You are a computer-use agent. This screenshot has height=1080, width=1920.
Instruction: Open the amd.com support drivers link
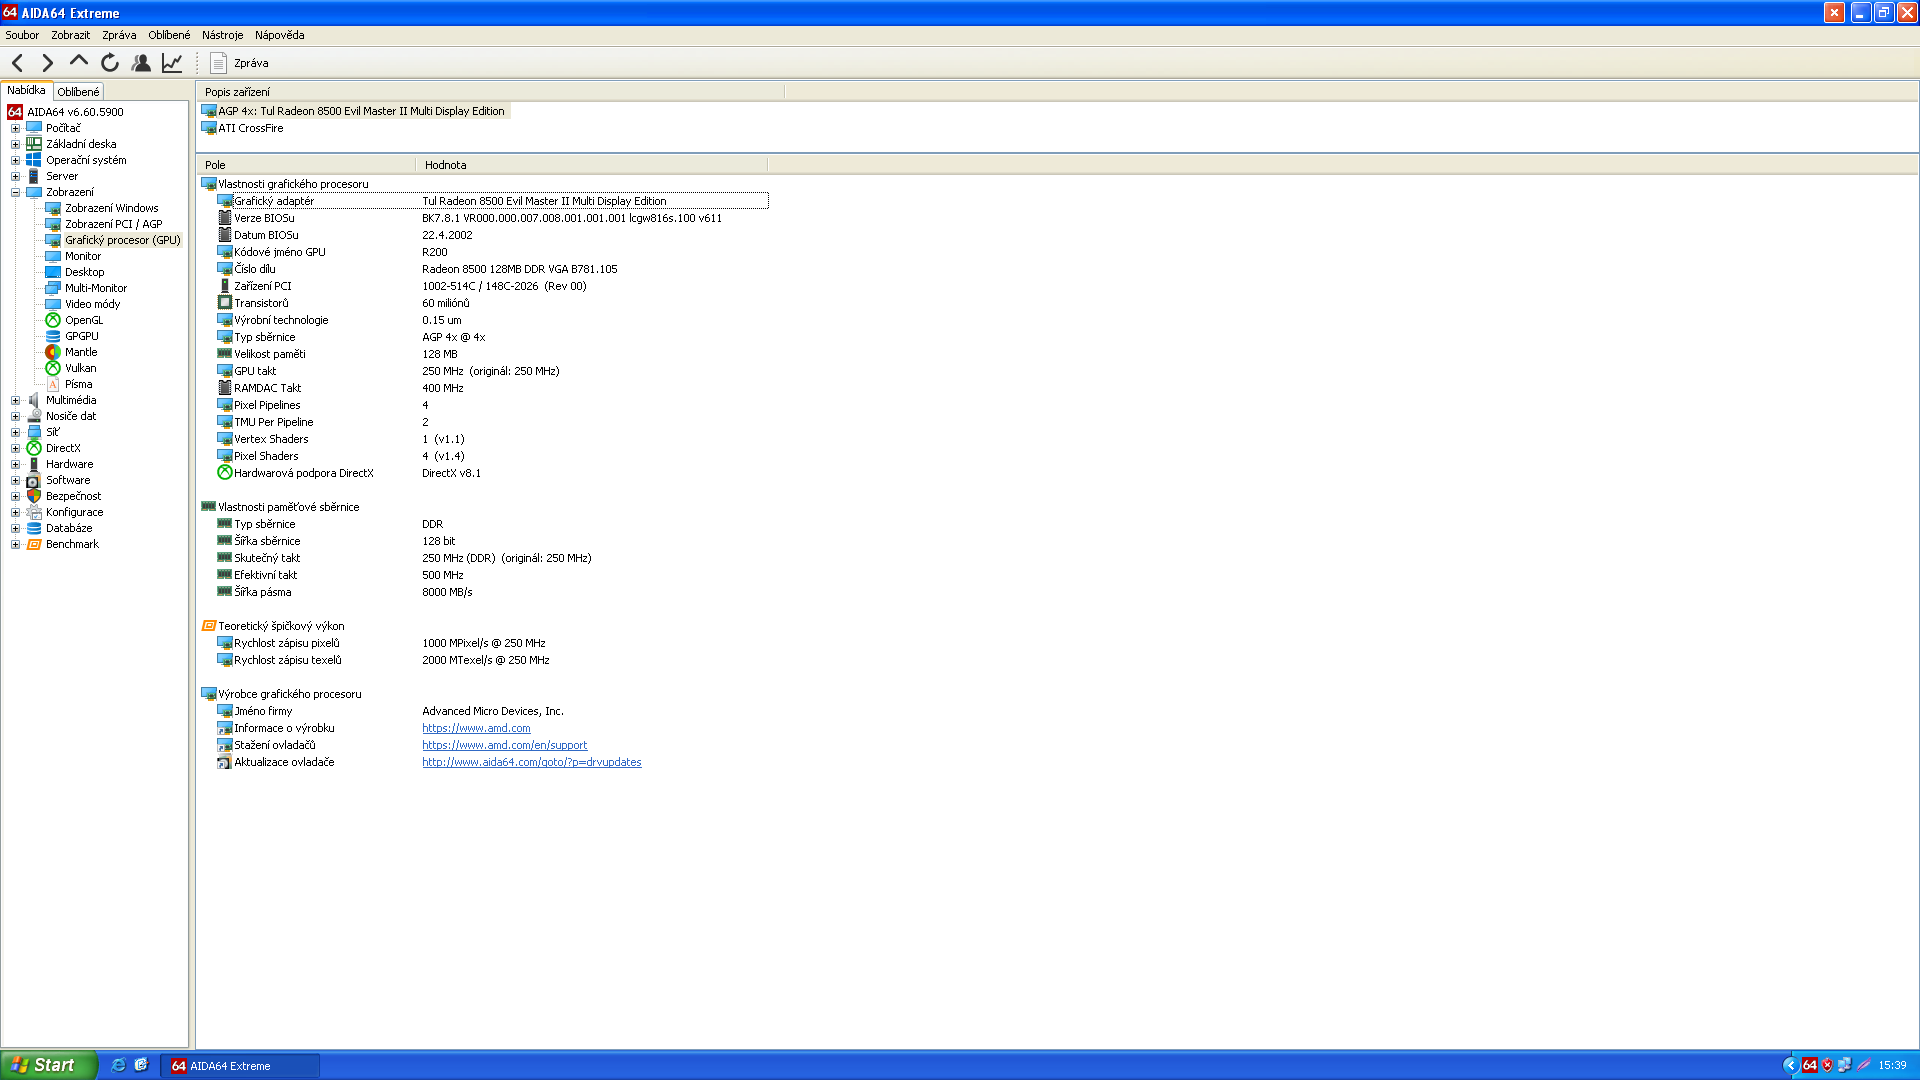504,745
